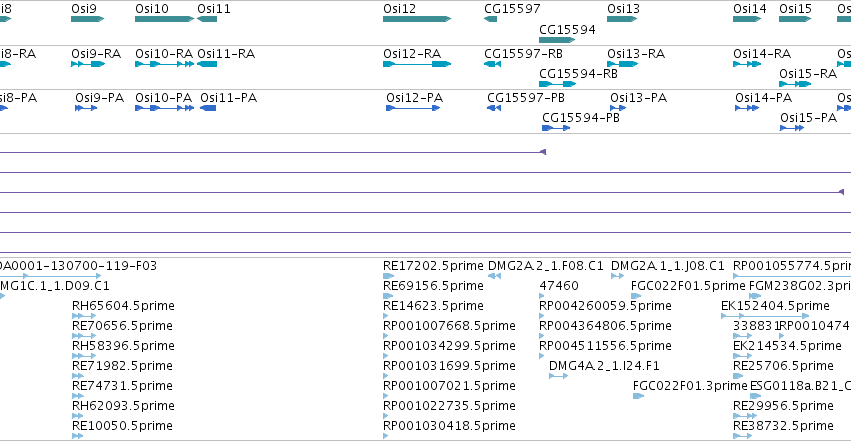The height and width of the screenshot is (441, 851).
Task: Click the FGC022F01.5prime EST label
Action: [688, 286]
